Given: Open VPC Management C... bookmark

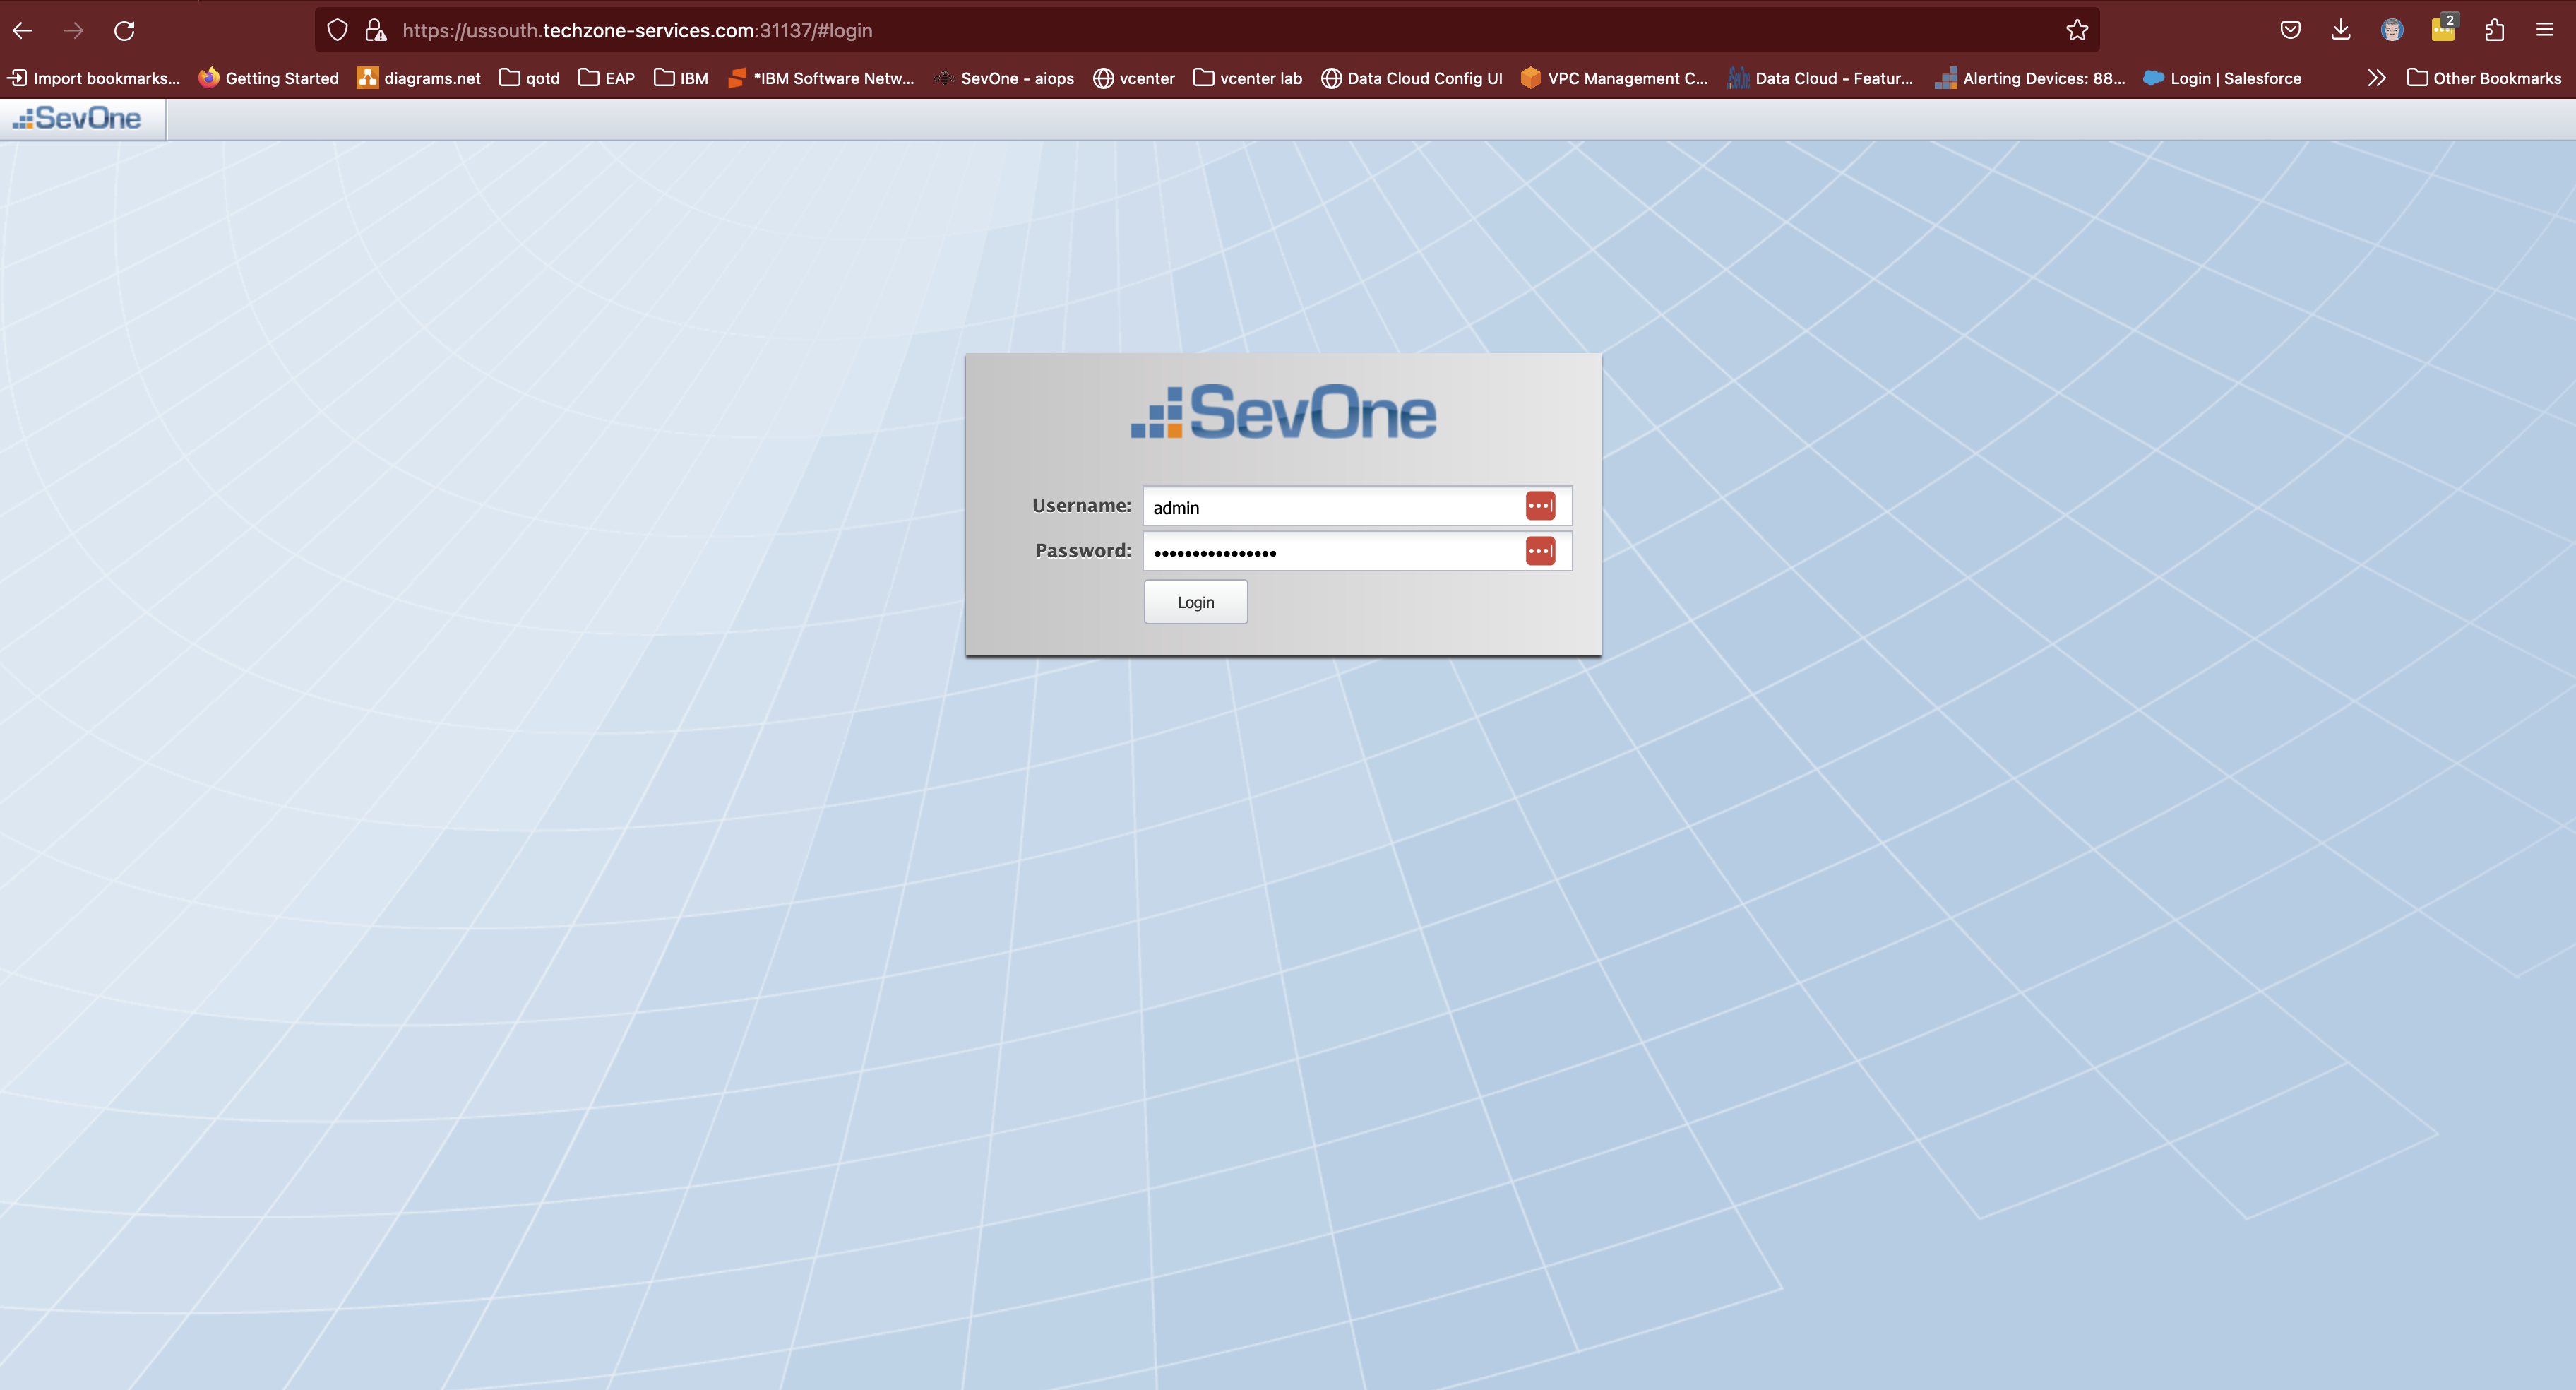Looking at the screenshot, I should [x=1614, y=78].
